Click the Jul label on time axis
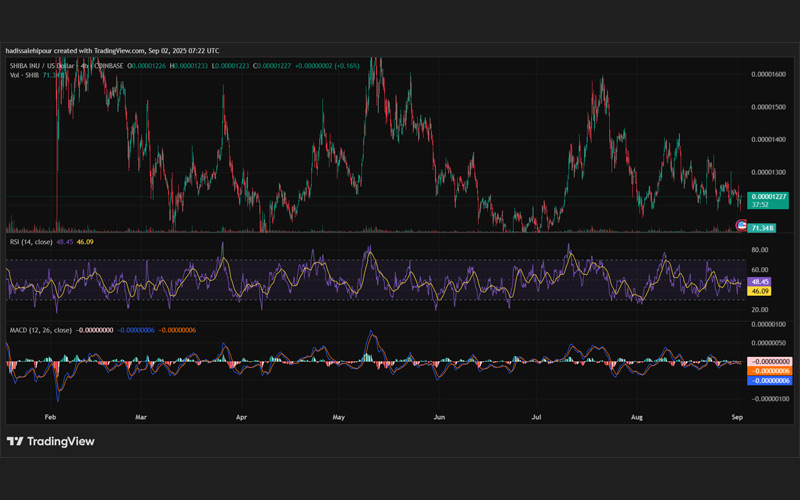800x500 pixels. click(x=536, y=417)
